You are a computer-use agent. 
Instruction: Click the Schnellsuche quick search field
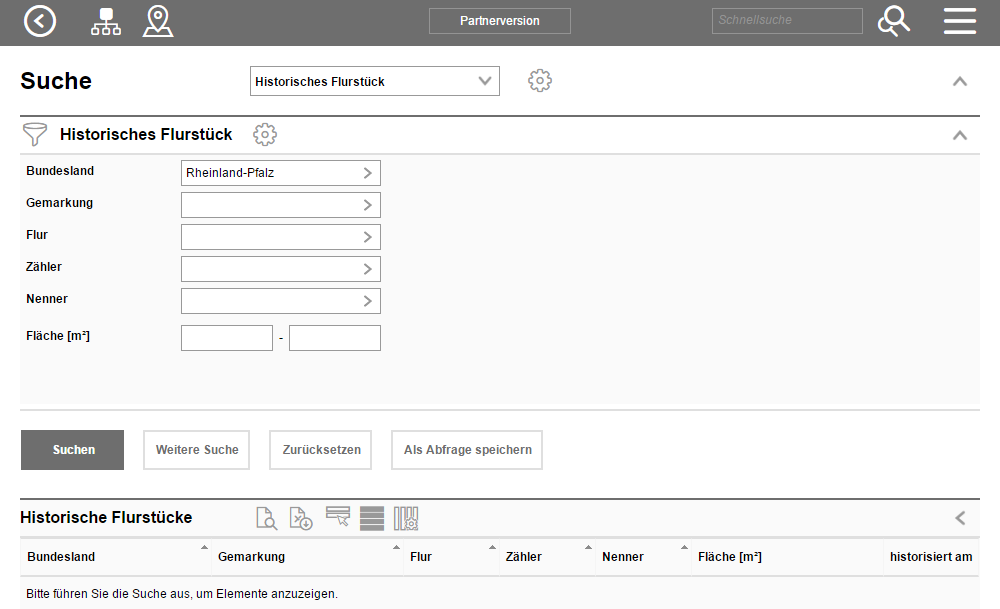(x=786, y=21)
